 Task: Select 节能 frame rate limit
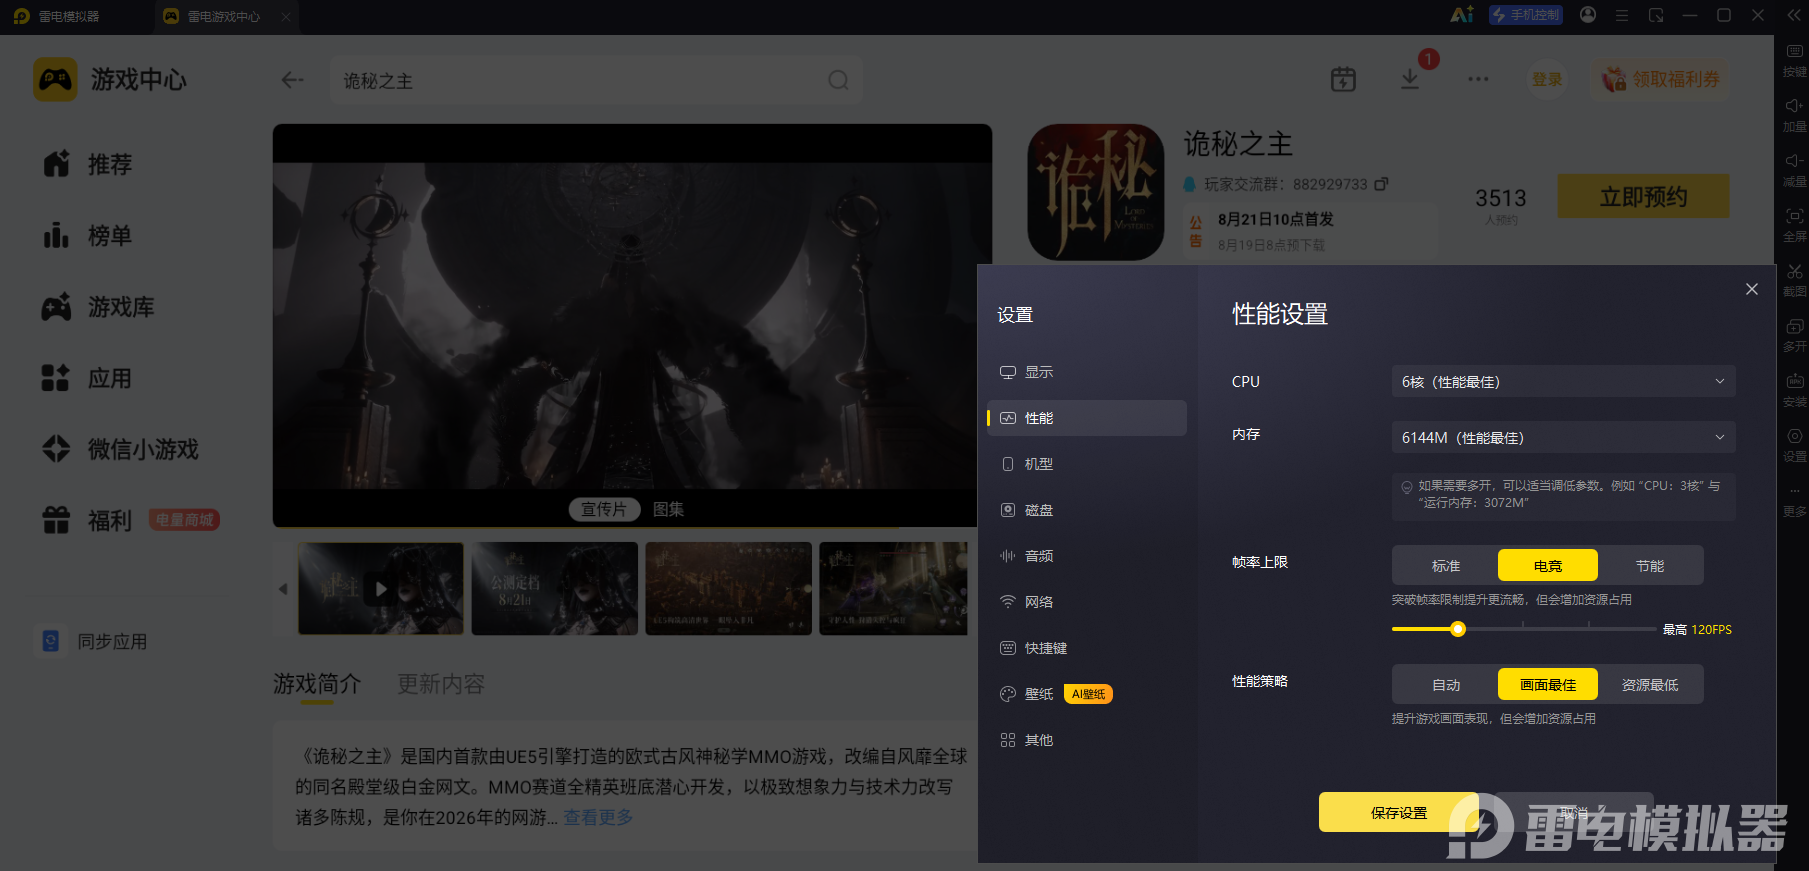(x=1650, y=566)
